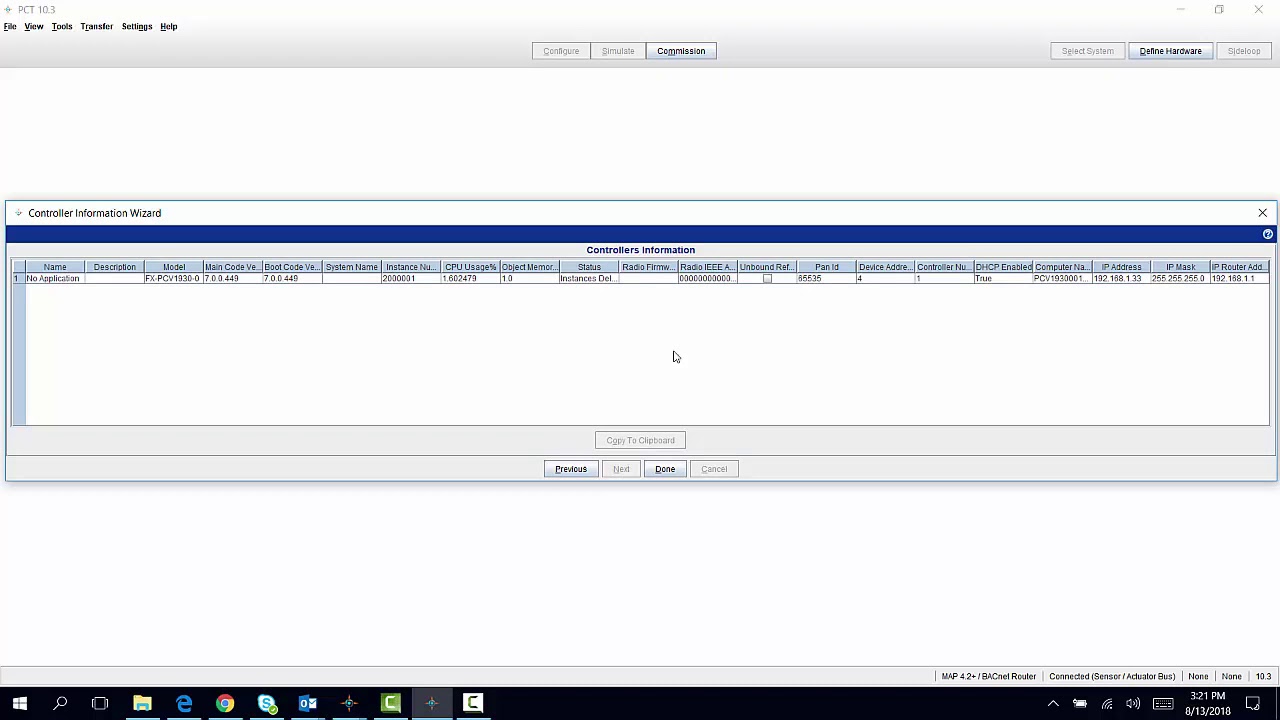Click the Next wizard button
Screen dimensions: 1280x720
(x=621, y=469)
